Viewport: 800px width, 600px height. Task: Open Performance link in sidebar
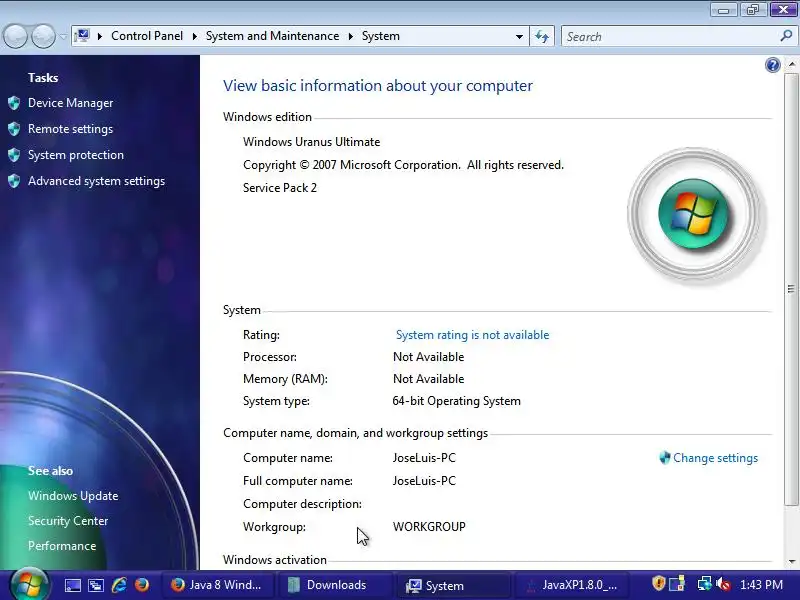point(62,546)
